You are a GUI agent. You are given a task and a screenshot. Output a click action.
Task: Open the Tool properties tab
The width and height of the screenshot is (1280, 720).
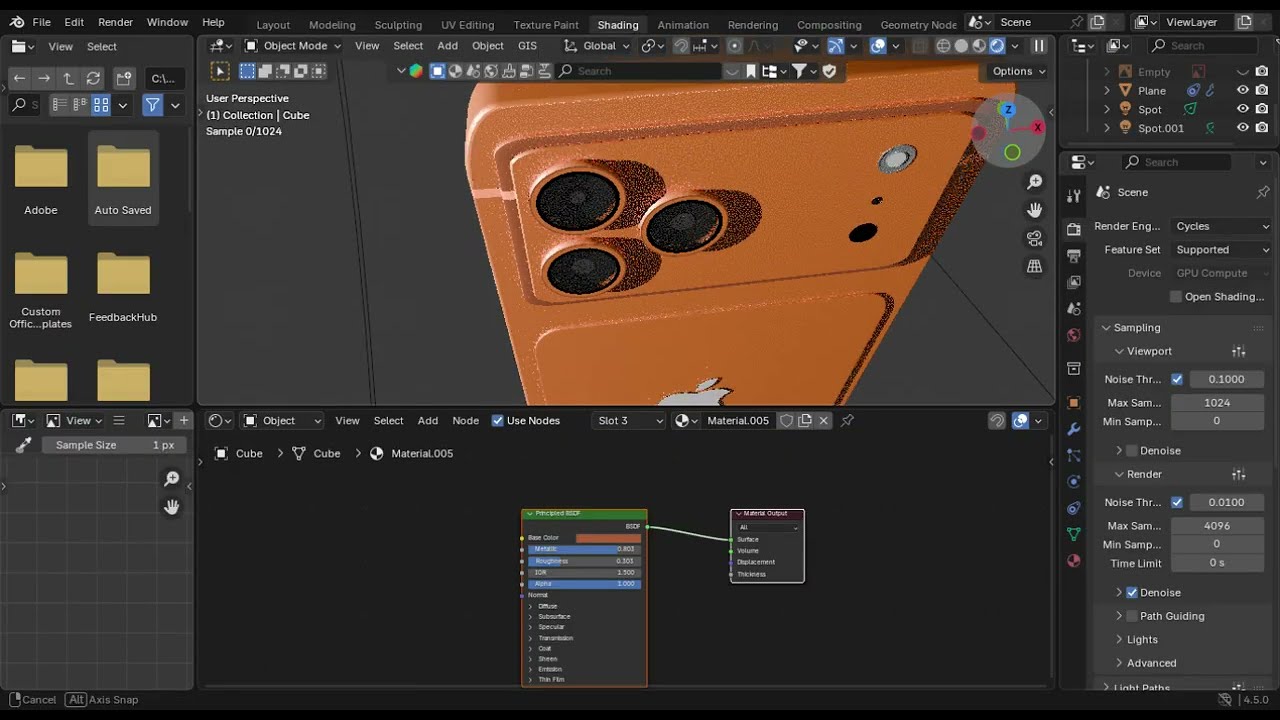coord(1074,196)
